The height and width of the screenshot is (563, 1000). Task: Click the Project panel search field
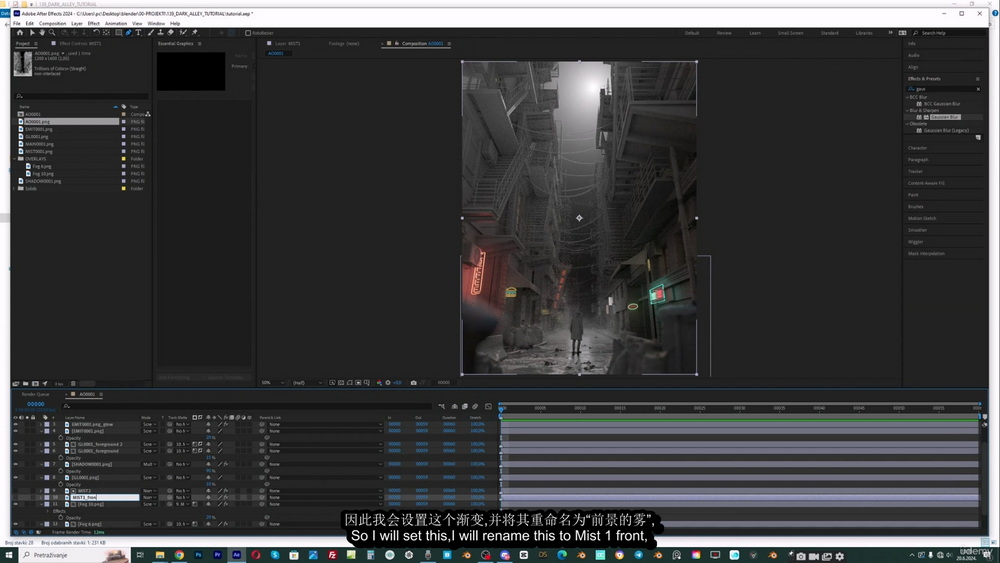click(82, 96)
